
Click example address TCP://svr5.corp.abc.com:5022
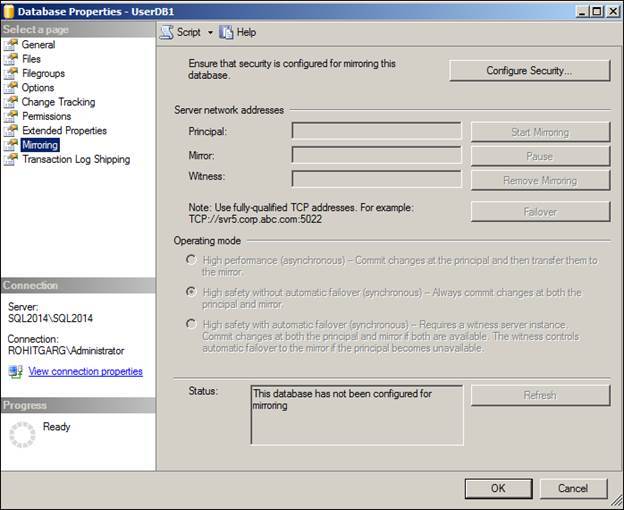click(x=255, y=219)
